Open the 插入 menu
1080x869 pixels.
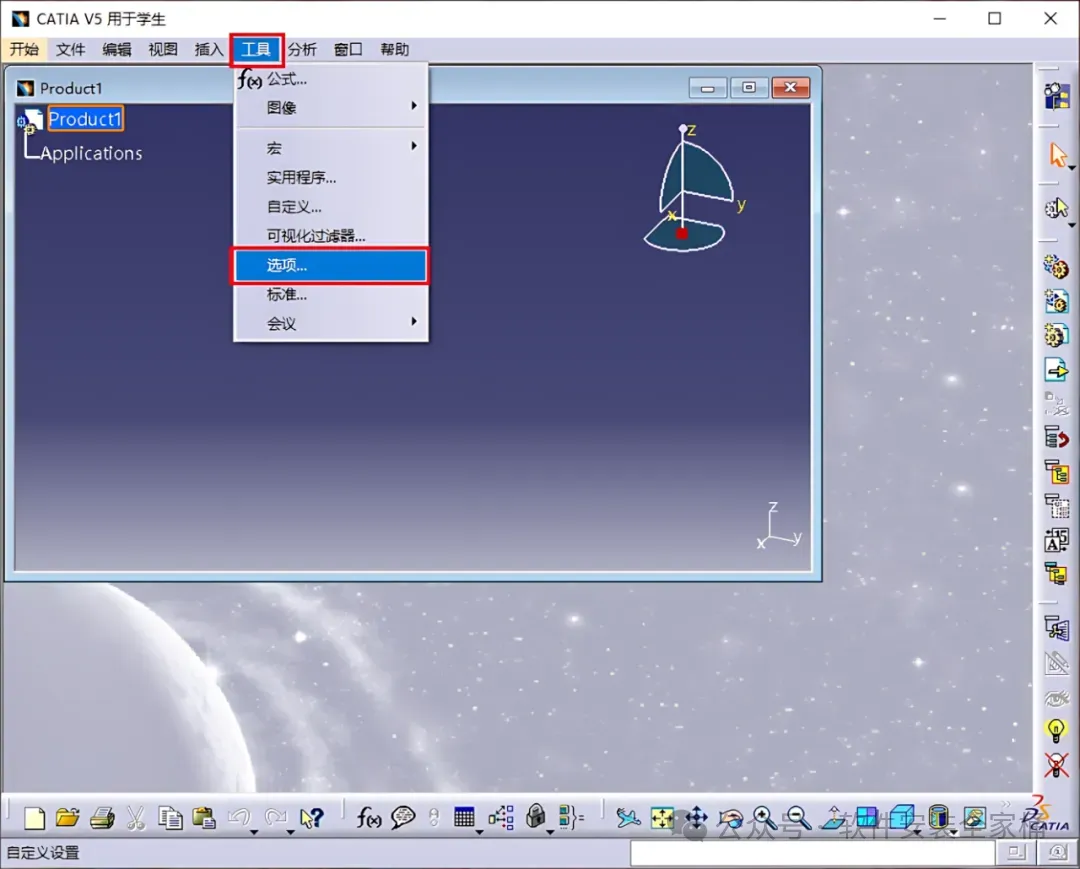point(209,49)
